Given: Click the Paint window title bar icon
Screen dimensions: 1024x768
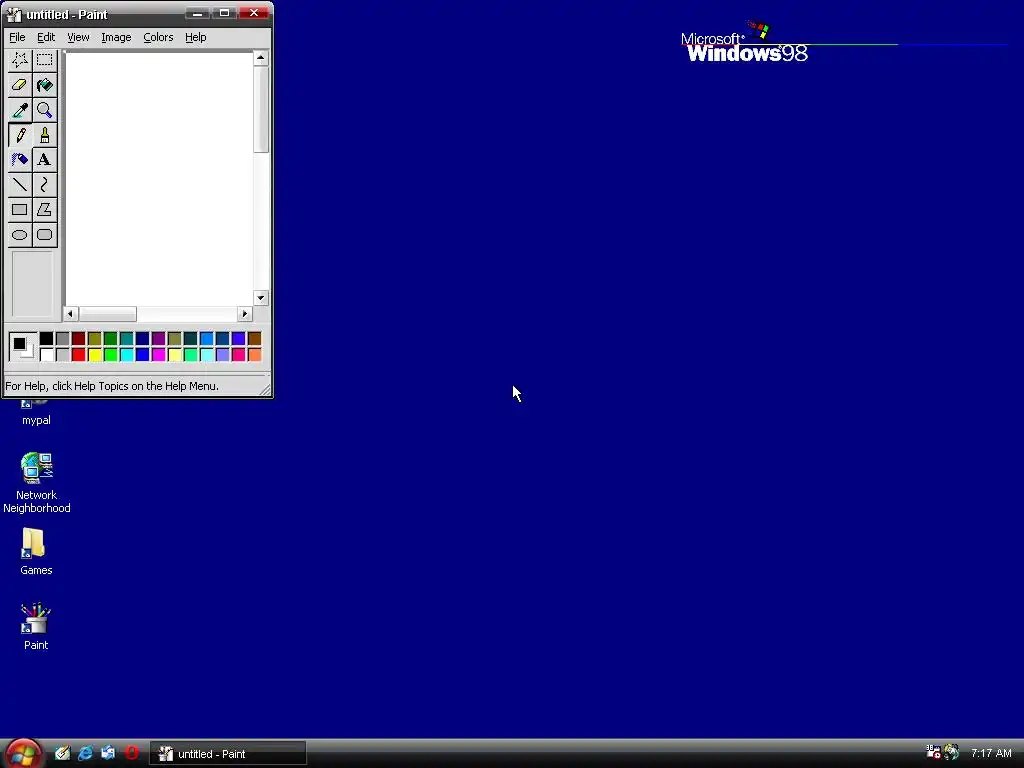Looking at the screenshot, I should click(x=14, y=14).
